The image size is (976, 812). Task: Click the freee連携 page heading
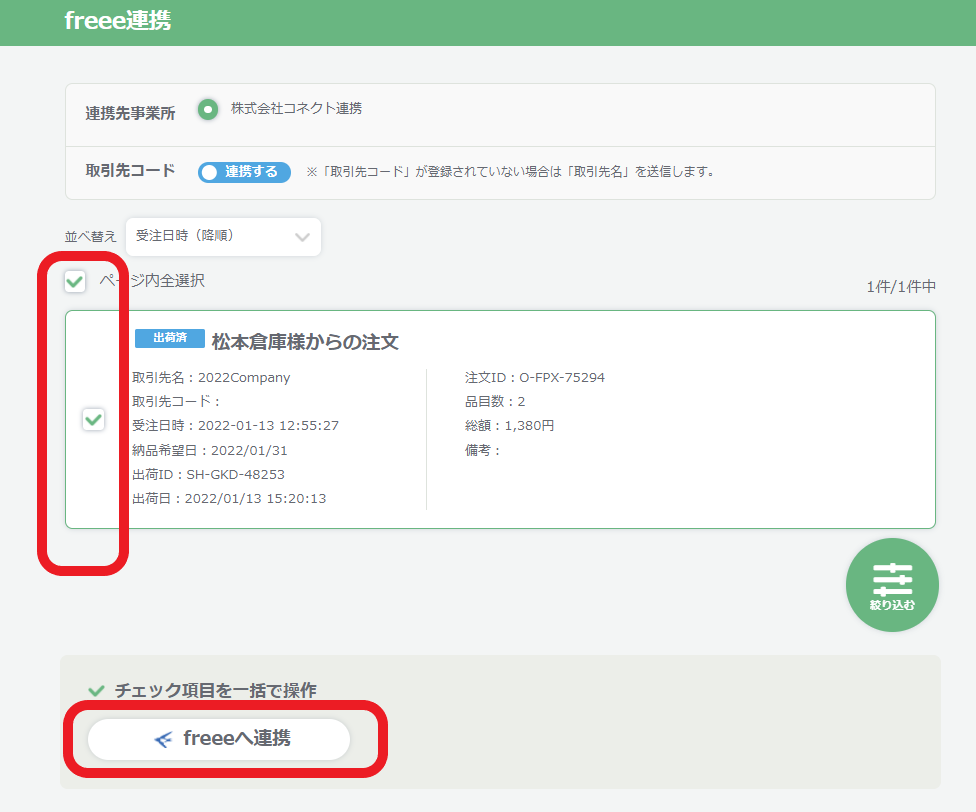click(118, 21)
